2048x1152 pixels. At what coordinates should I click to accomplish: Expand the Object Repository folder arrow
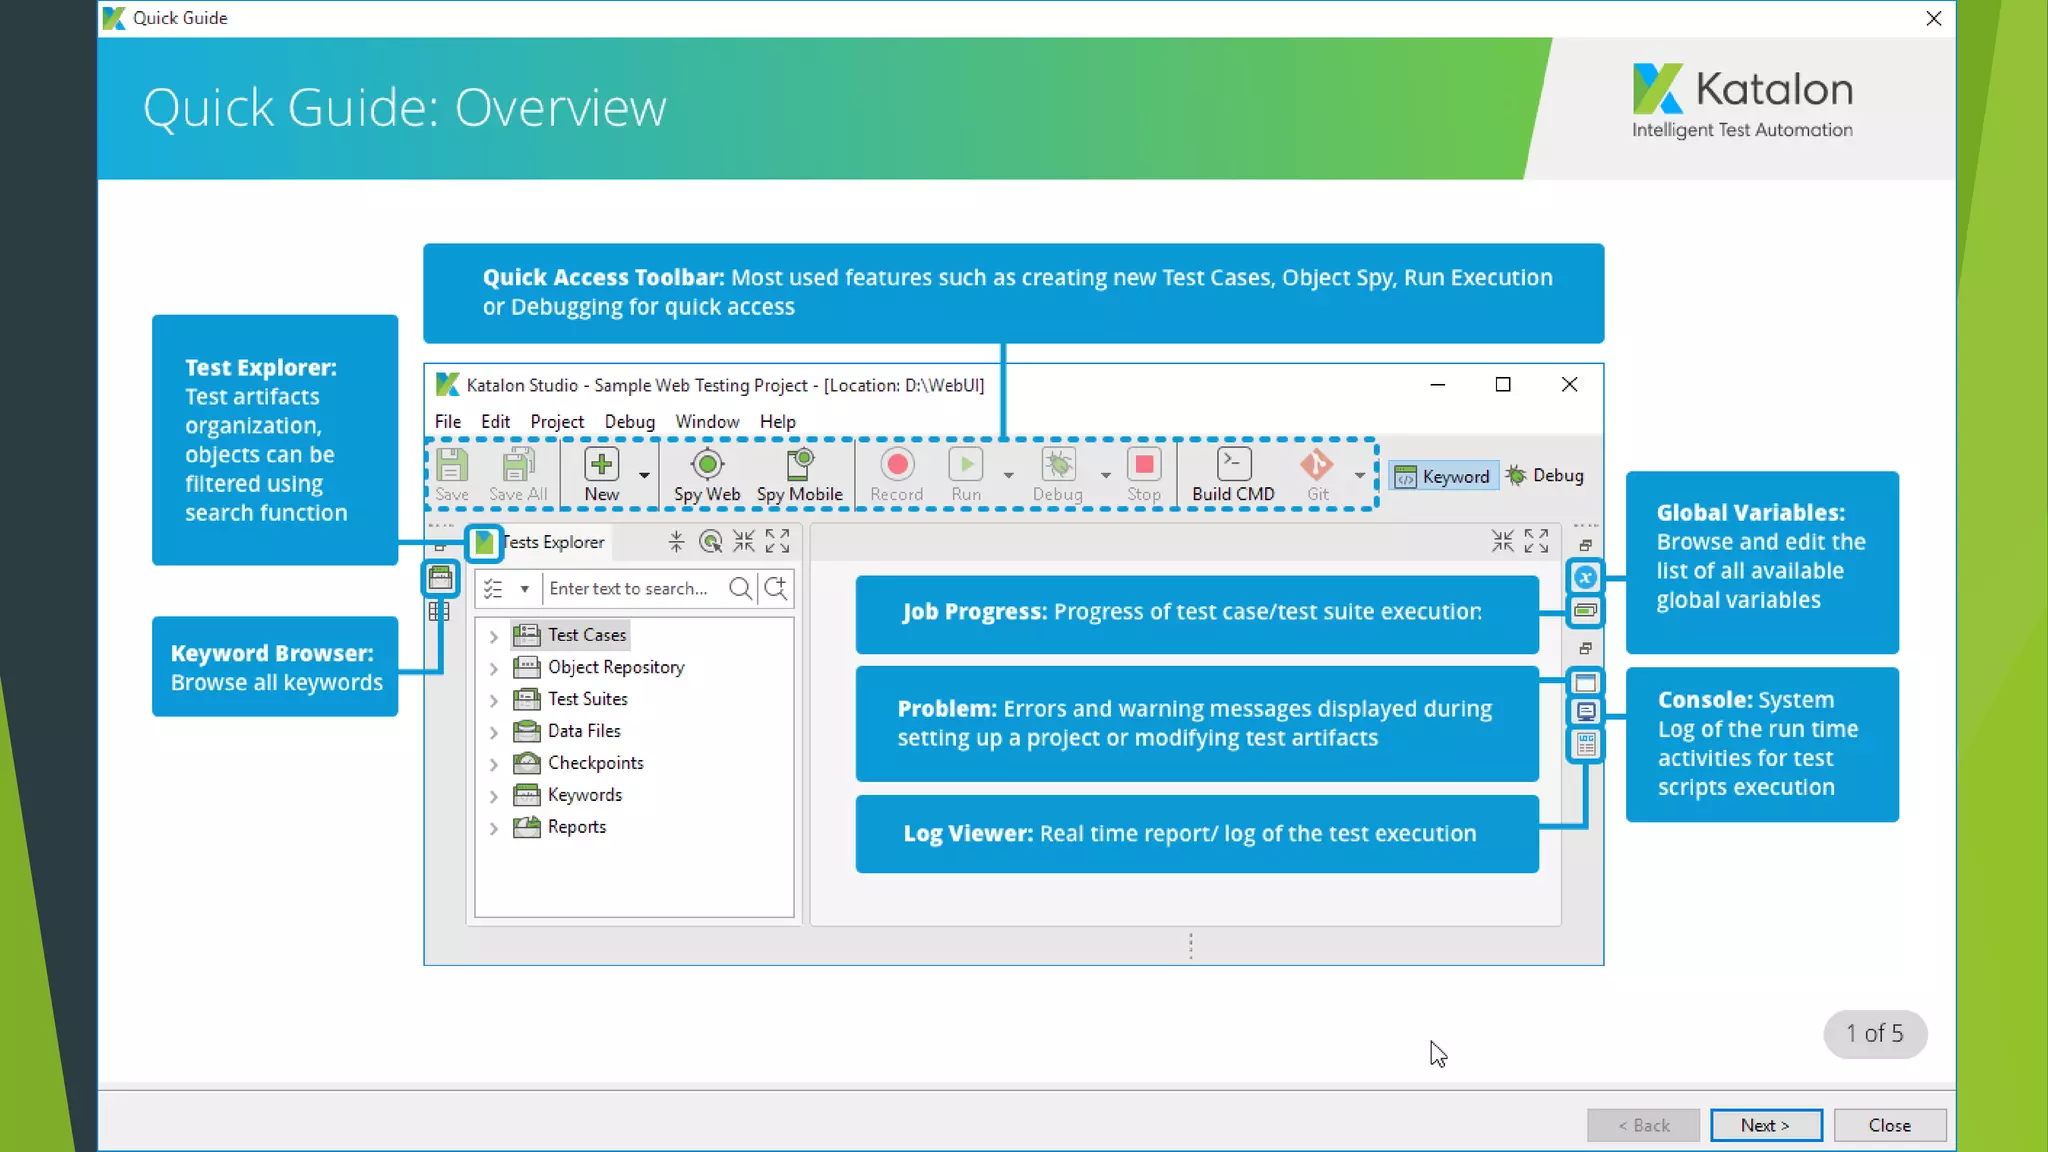click(x=493, y=668)
